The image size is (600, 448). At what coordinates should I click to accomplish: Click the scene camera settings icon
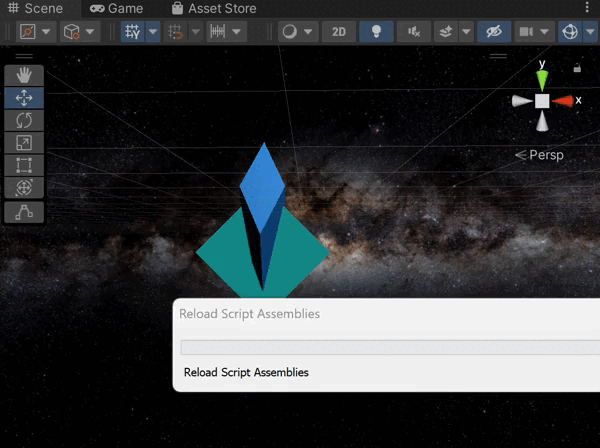click(x=526, y=31)
